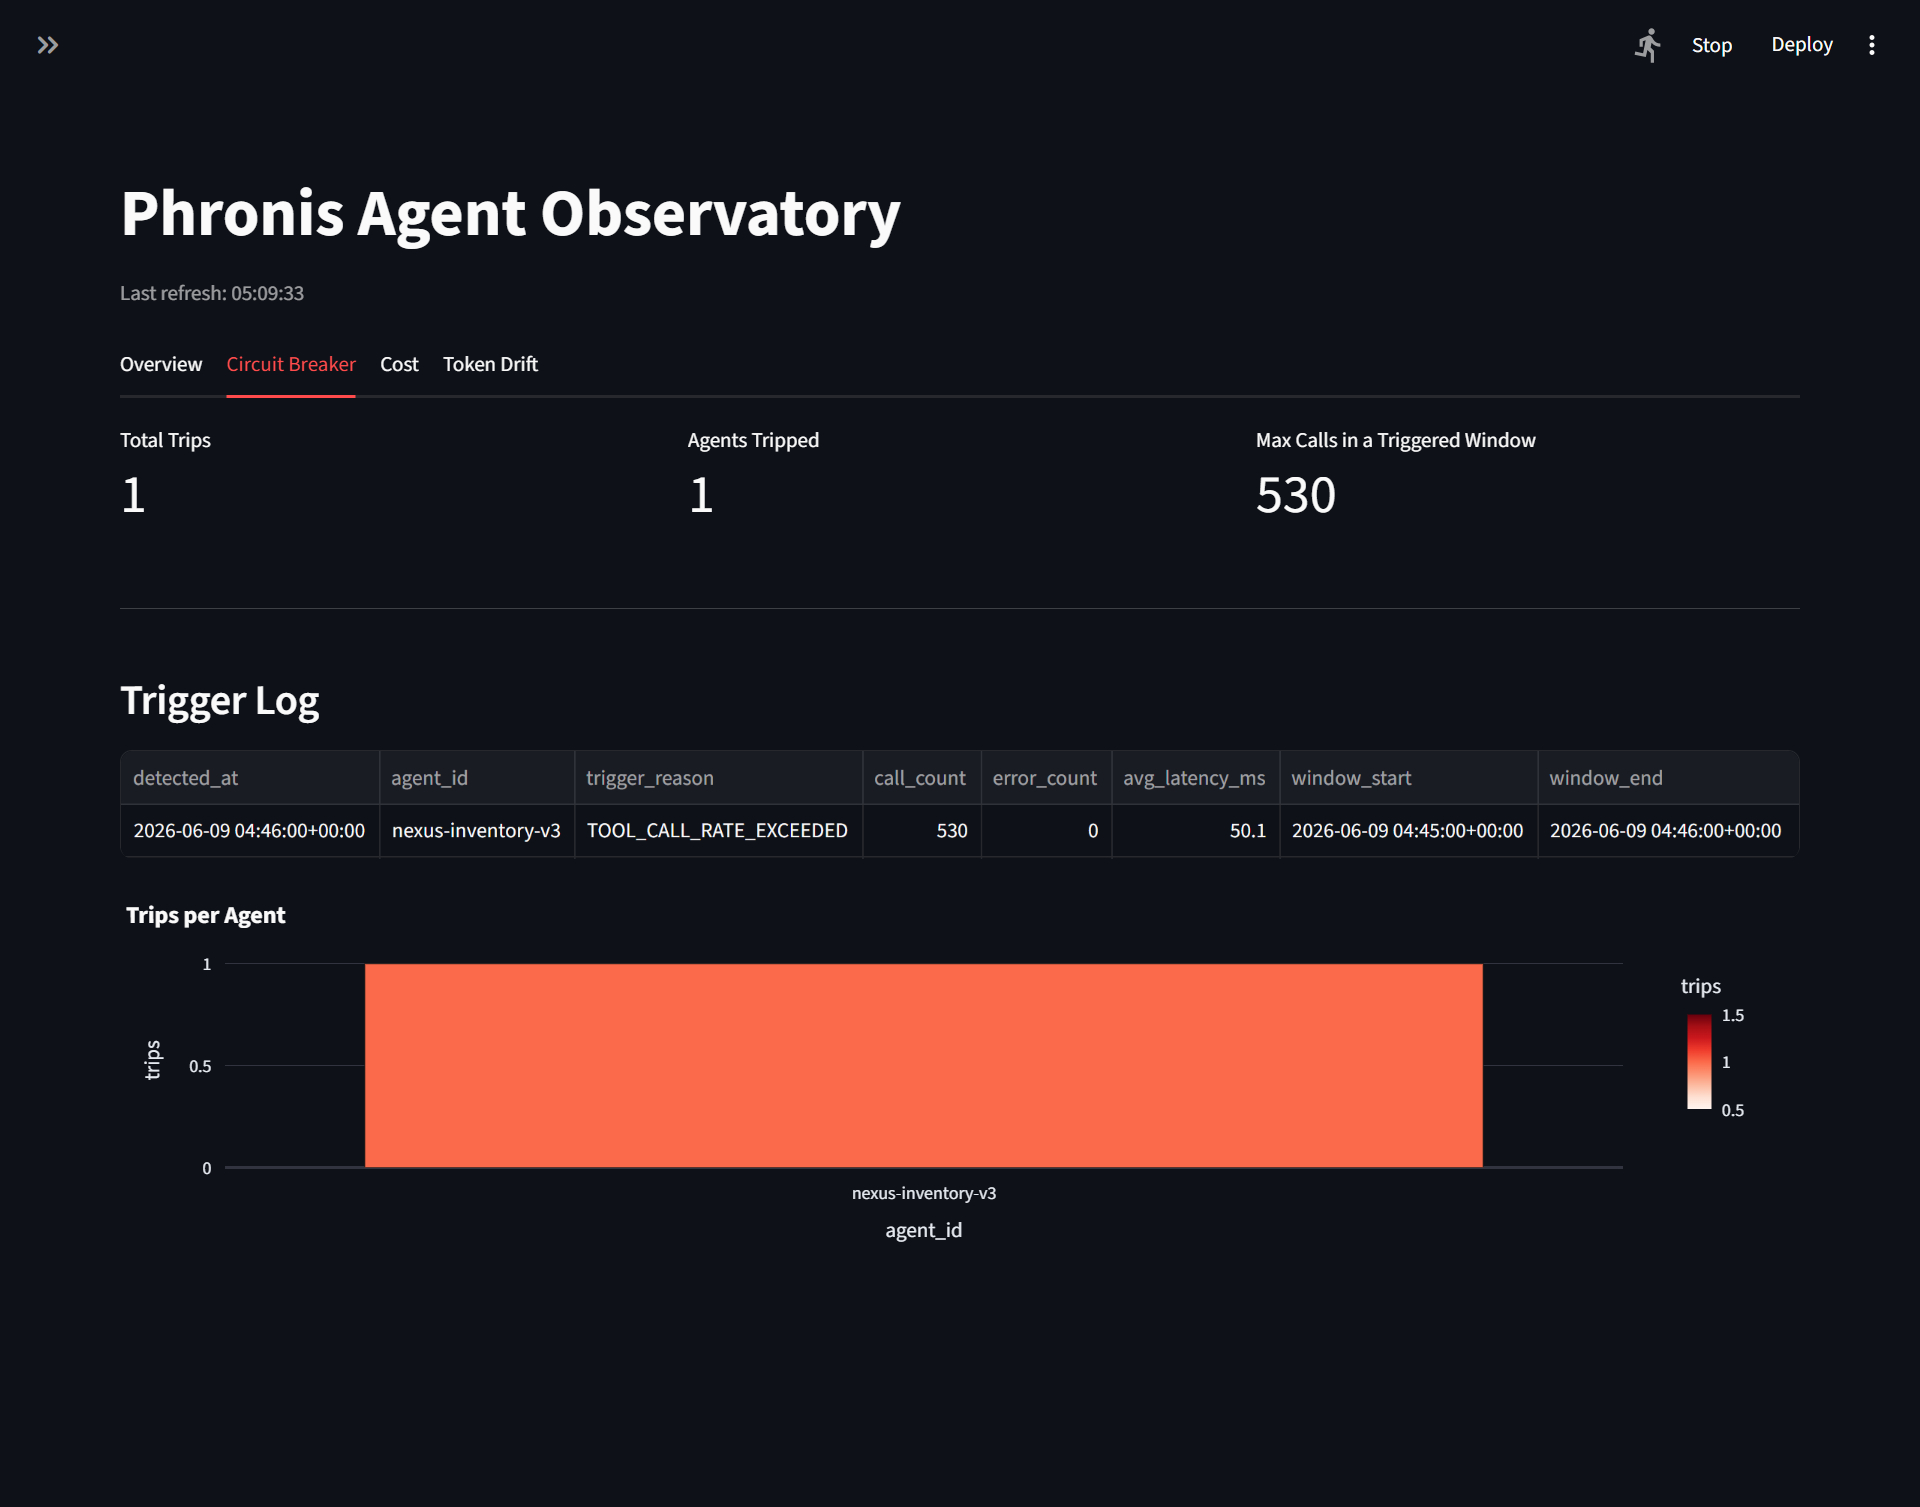This screenshot has height=1507, width=1920.
Task: Open the Cost tab
Action: (399, 364)
